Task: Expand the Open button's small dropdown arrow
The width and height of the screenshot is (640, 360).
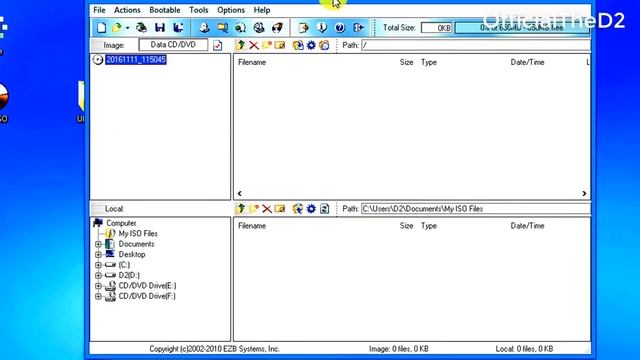Action: click(x=127, y=28)
